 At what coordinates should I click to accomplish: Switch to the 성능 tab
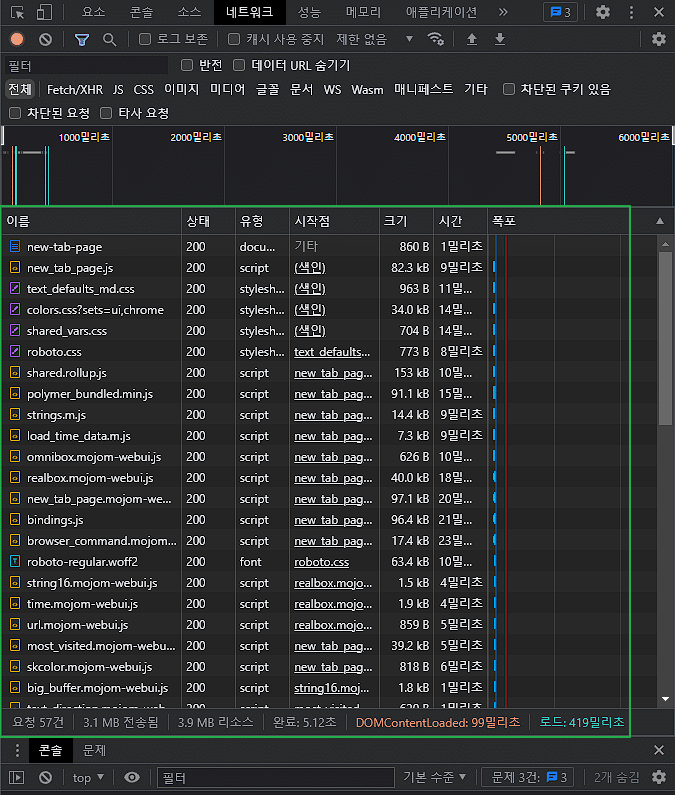(309, 12)
